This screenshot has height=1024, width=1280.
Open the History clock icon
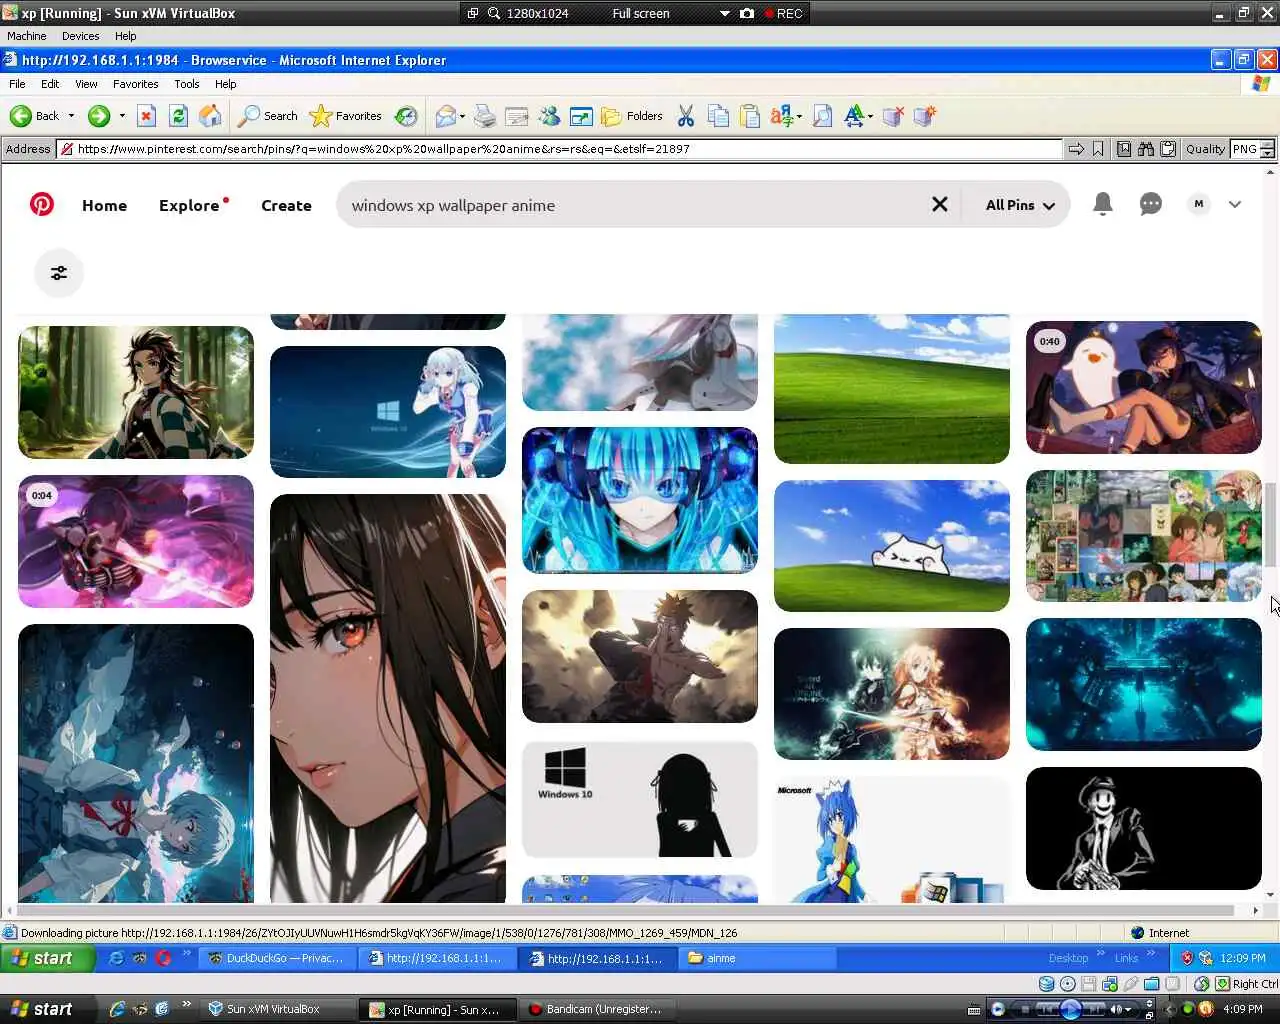(406, 116)
